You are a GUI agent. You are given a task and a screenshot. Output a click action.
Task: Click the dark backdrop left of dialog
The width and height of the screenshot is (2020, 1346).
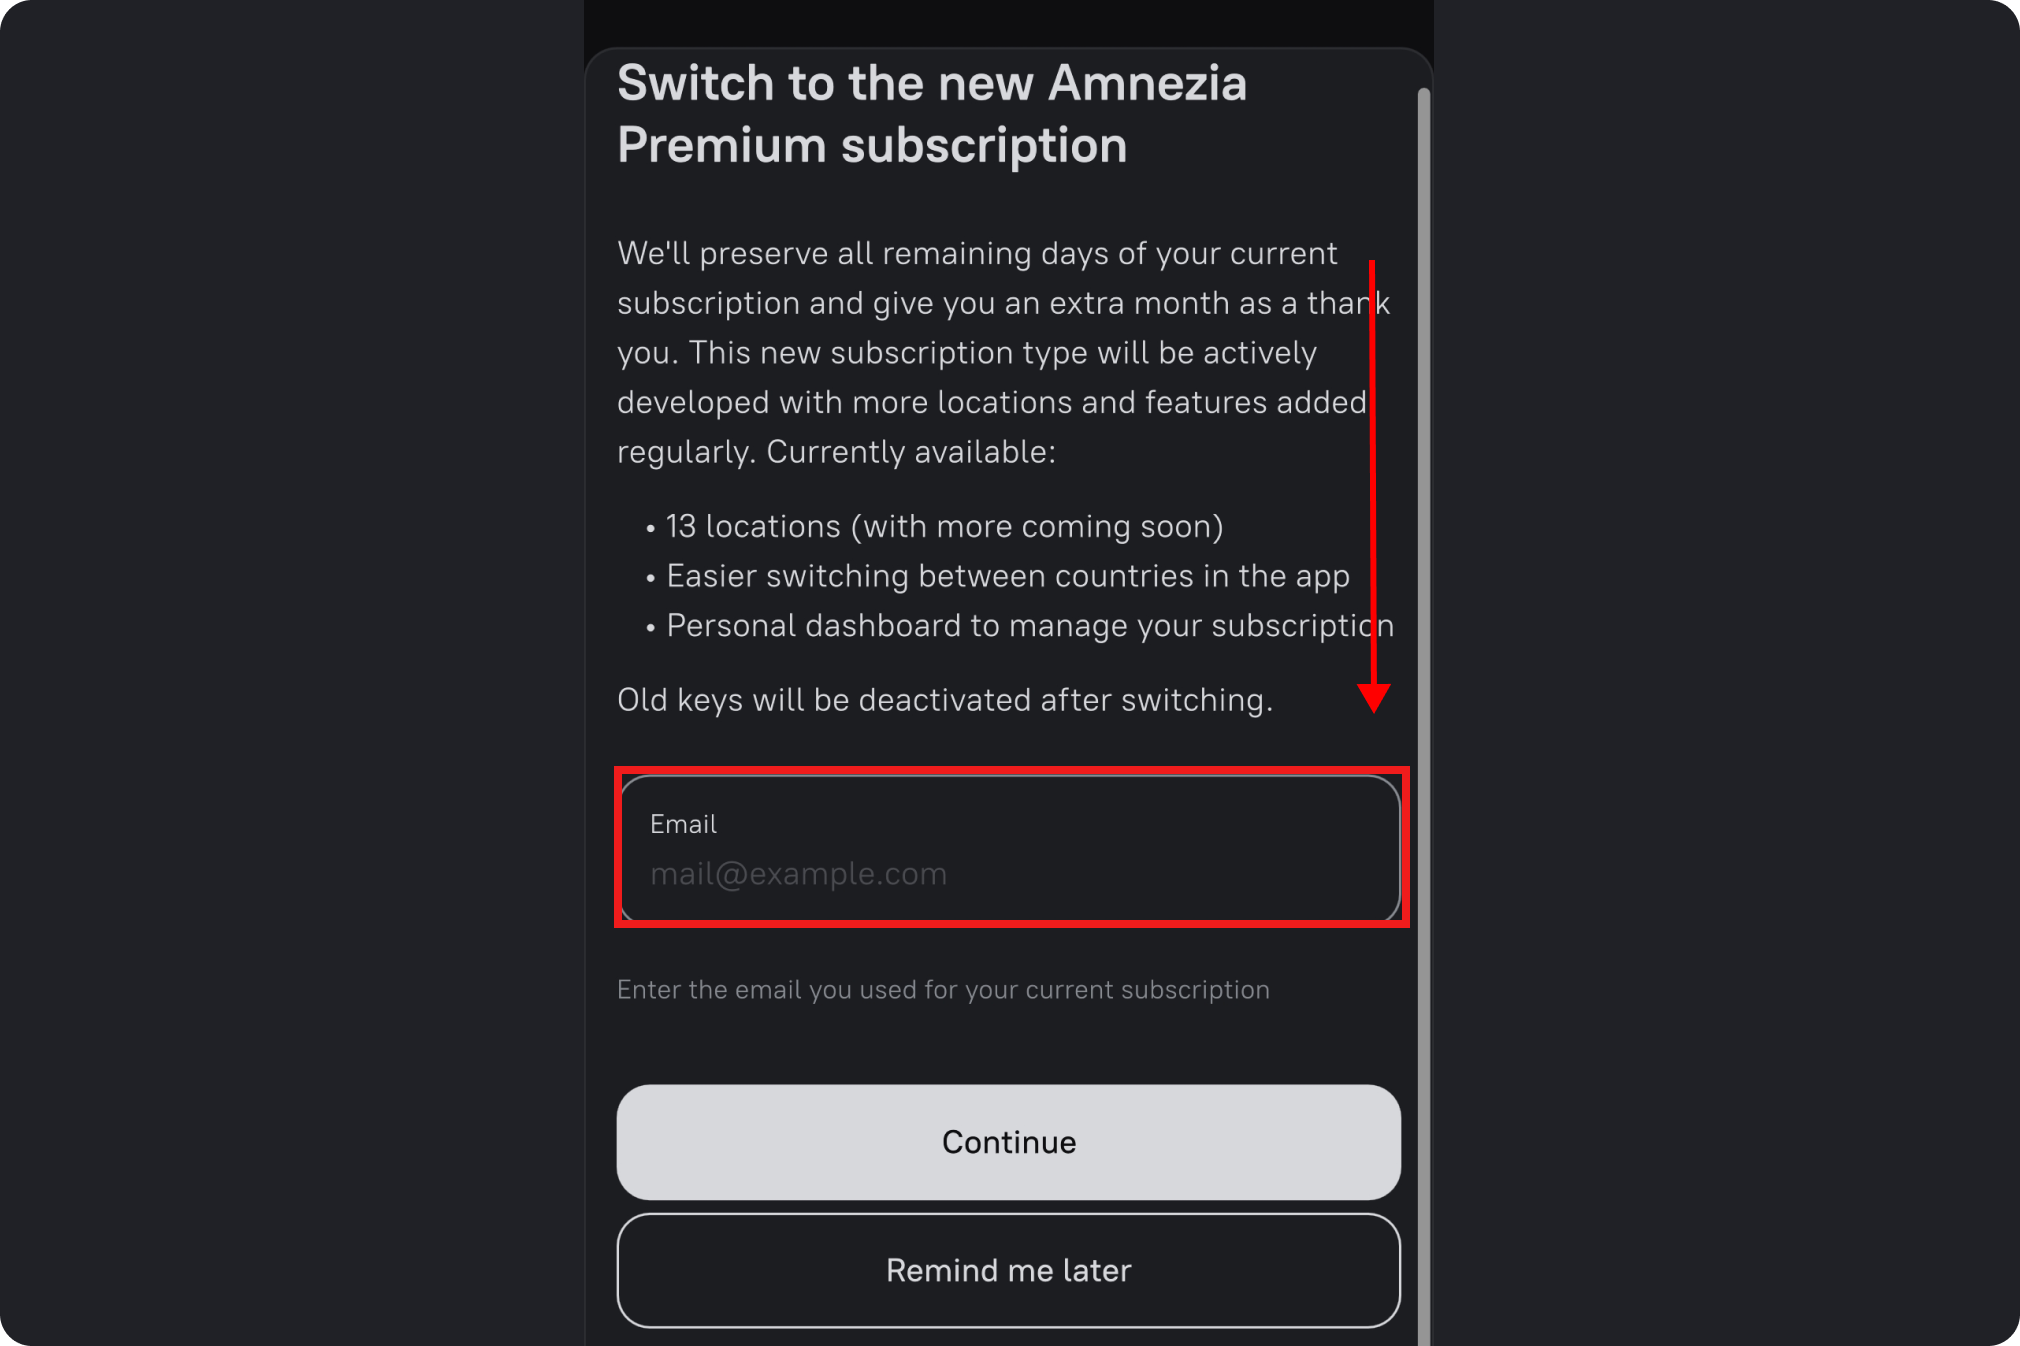tap(290, 670)
